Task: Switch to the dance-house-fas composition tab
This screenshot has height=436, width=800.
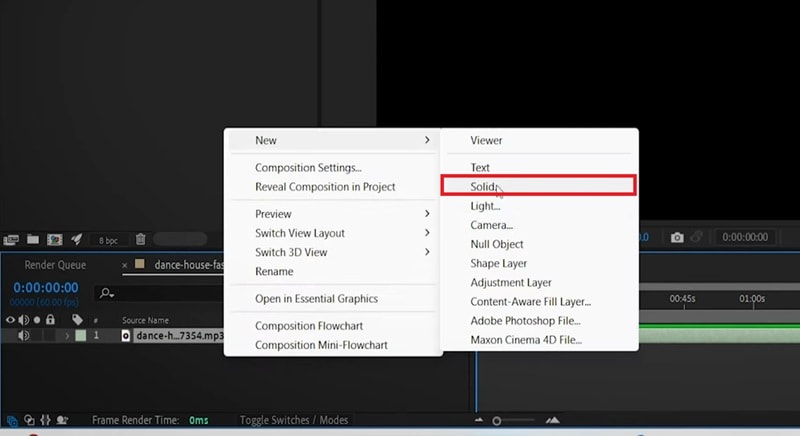Action: [x=188, y=265]
